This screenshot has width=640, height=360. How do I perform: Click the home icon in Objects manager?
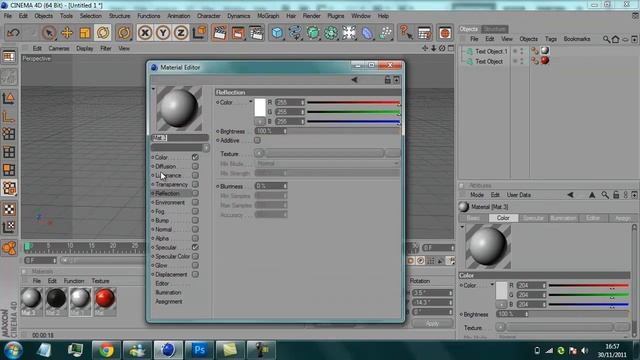[616, 39]
